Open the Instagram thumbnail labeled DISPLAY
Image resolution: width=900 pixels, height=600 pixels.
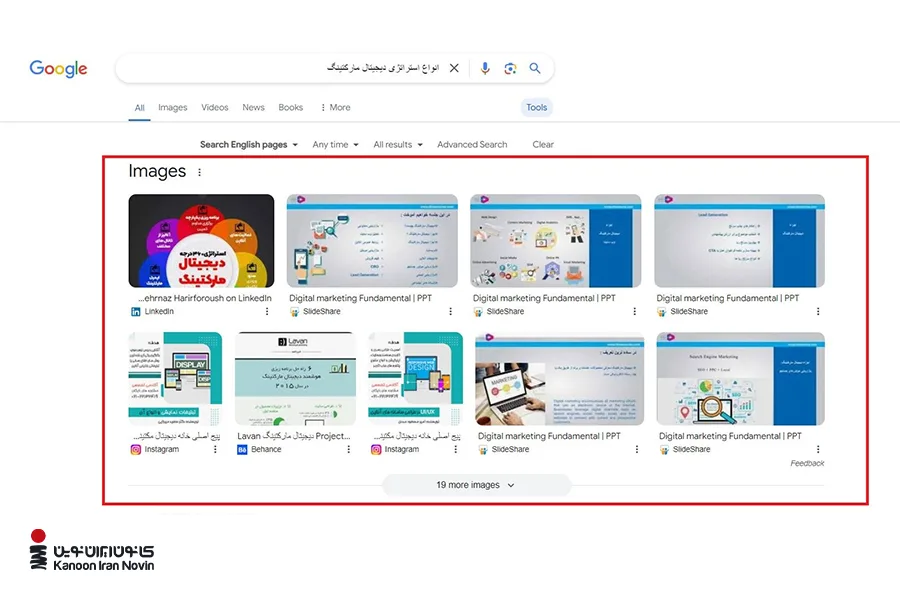pos(175,378)
